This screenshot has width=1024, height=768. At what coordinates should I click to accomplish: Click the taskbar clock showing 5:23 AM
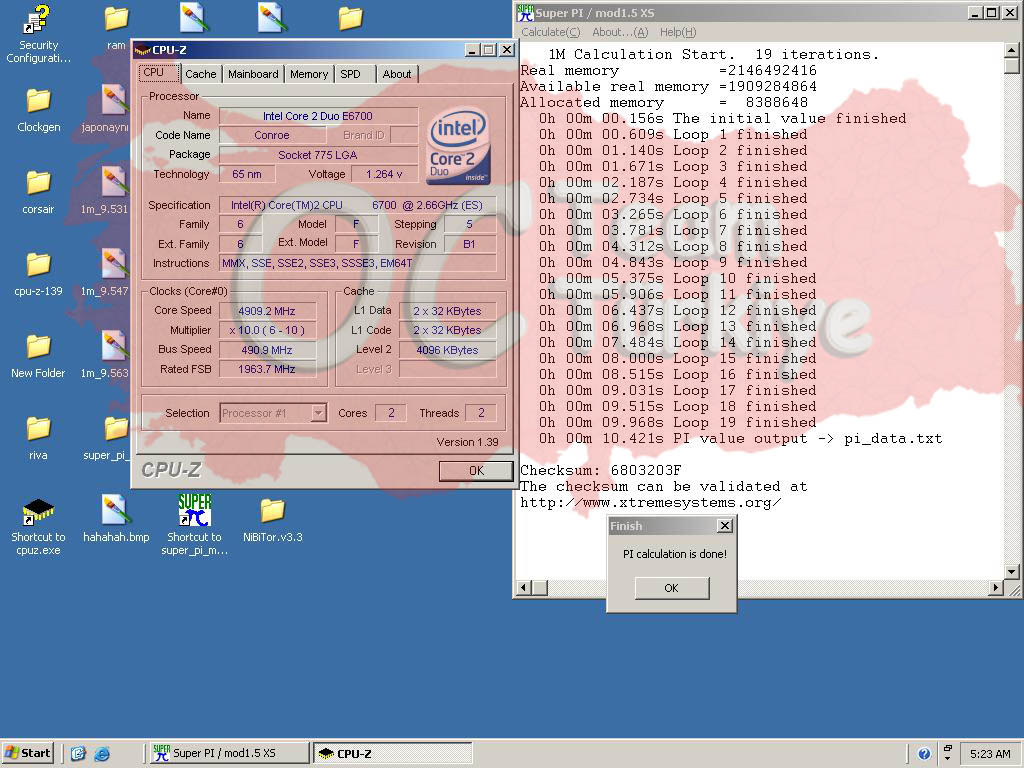990,754
